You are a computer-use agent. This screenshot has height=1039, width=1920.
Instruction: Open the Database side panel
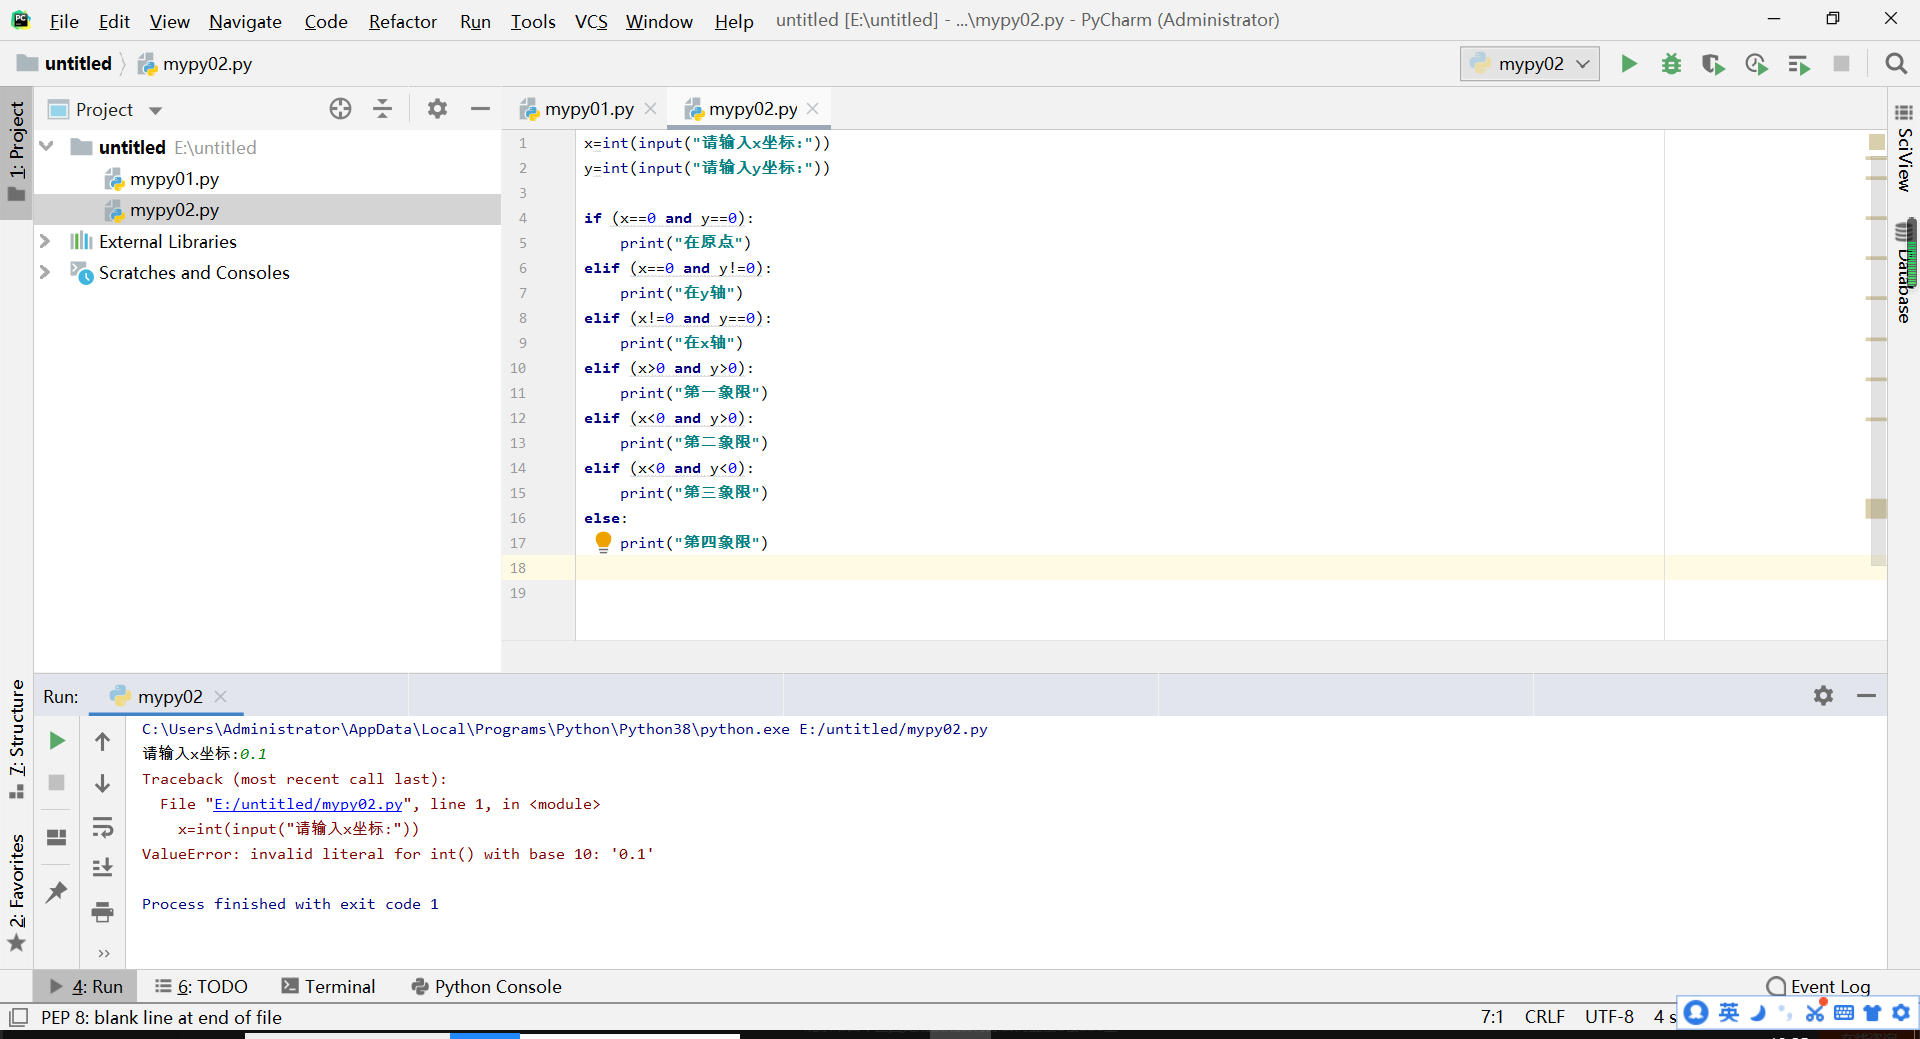click(x=1904, y=272)
